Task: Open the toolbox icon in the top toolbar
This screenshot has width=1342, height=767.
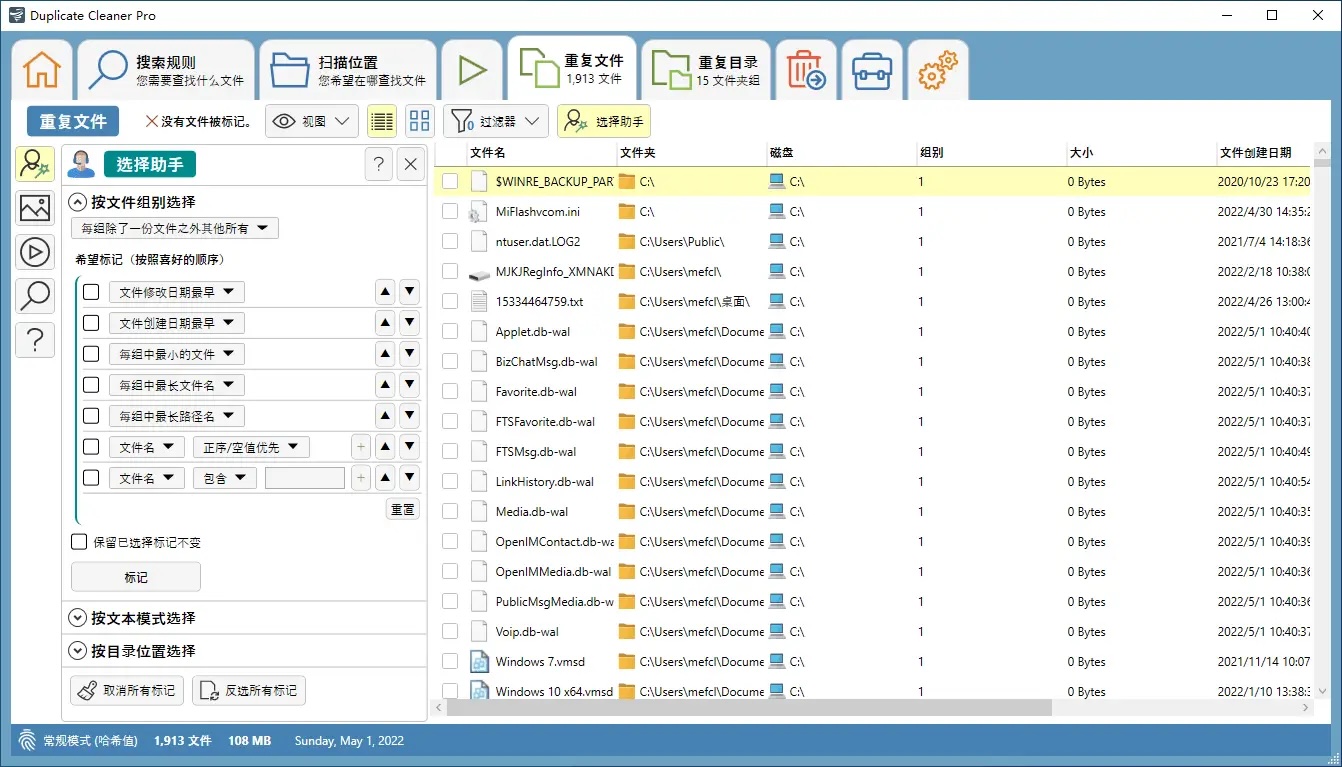Action: (871, 69)
